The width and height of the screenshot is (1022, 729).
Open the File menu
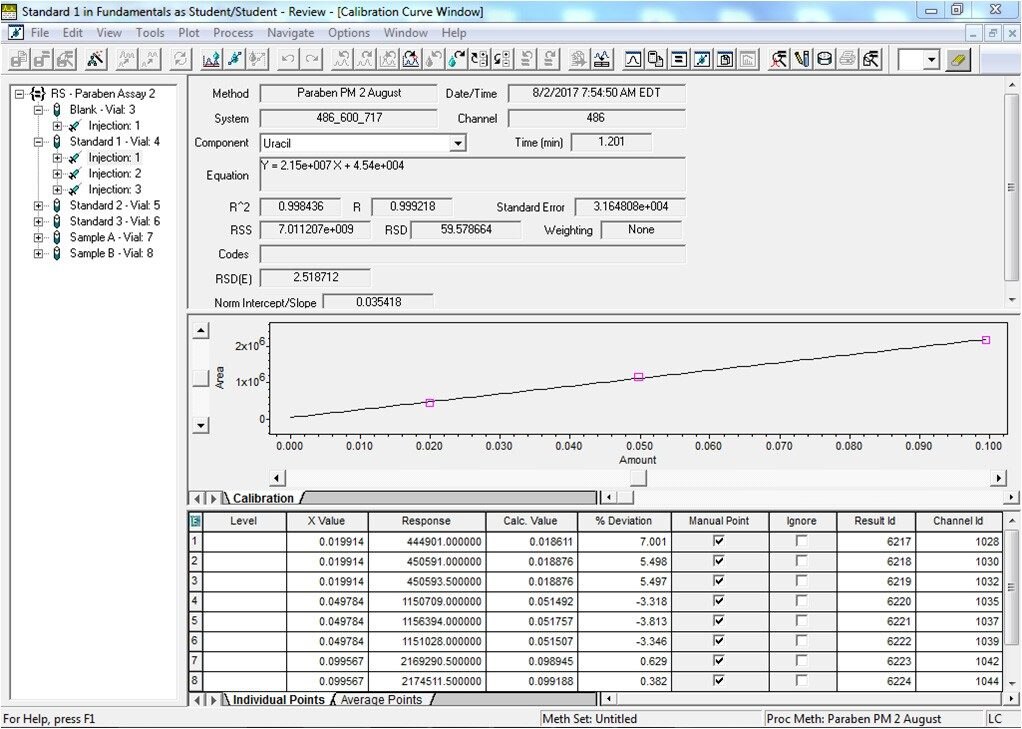point(40,33)
